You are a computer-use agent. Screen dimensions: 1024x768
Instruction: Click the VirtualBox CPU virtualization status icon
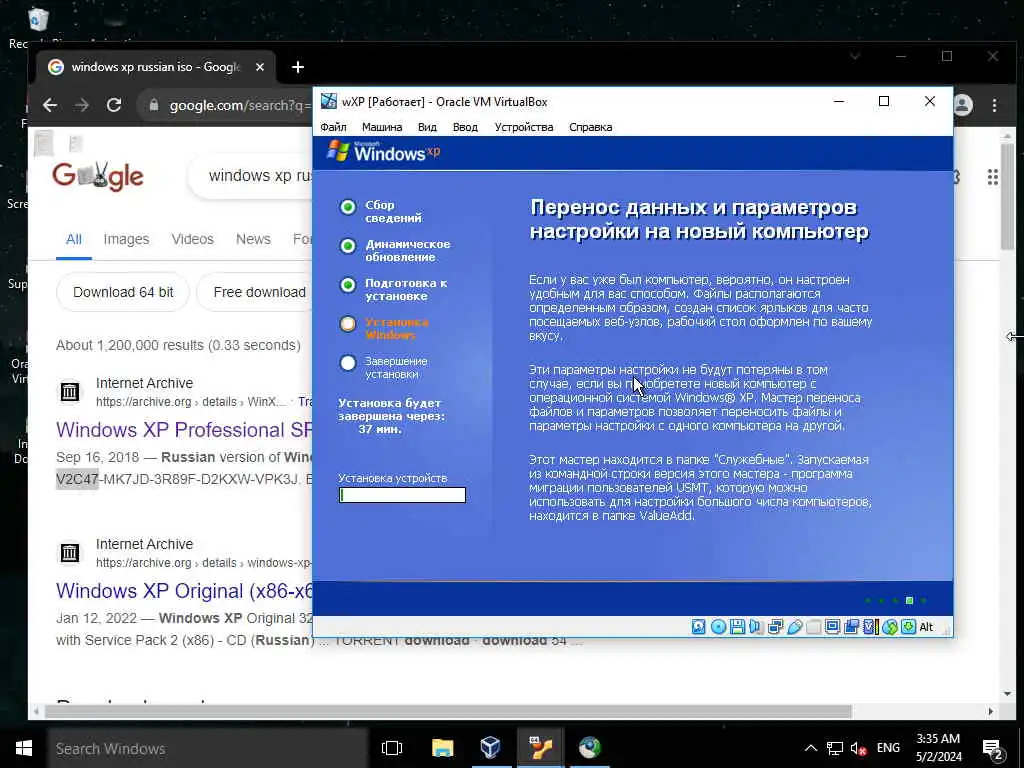(871, 627)
